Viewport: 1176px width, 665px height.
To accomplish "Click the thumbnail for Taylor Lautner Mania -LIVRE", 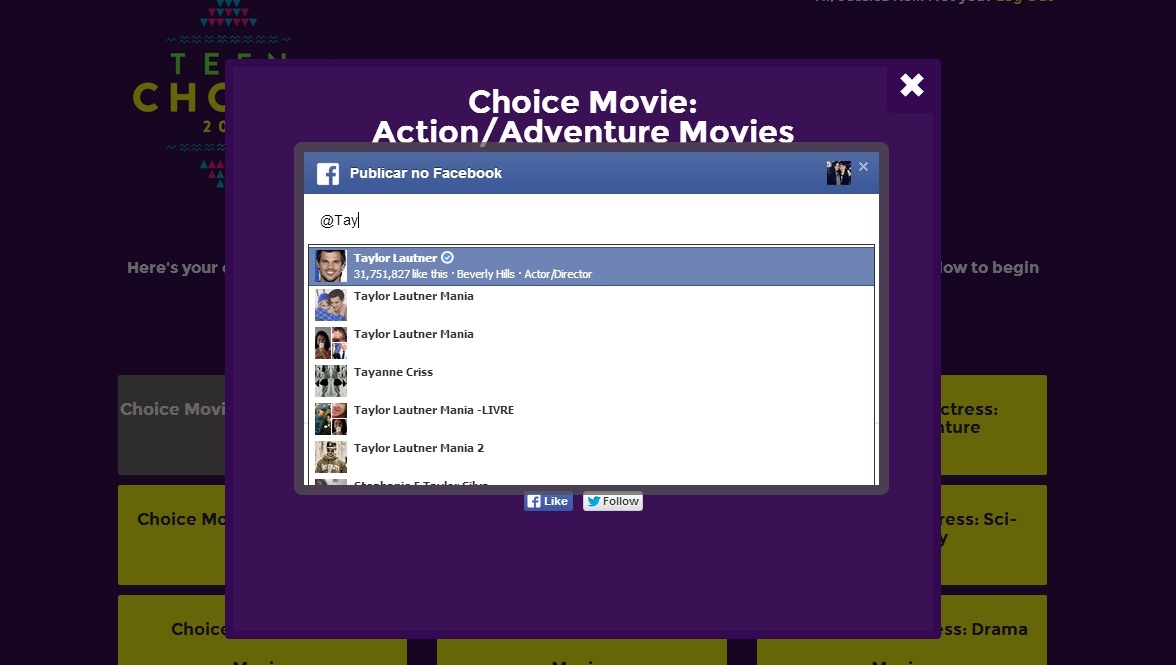I will [331, 418].
